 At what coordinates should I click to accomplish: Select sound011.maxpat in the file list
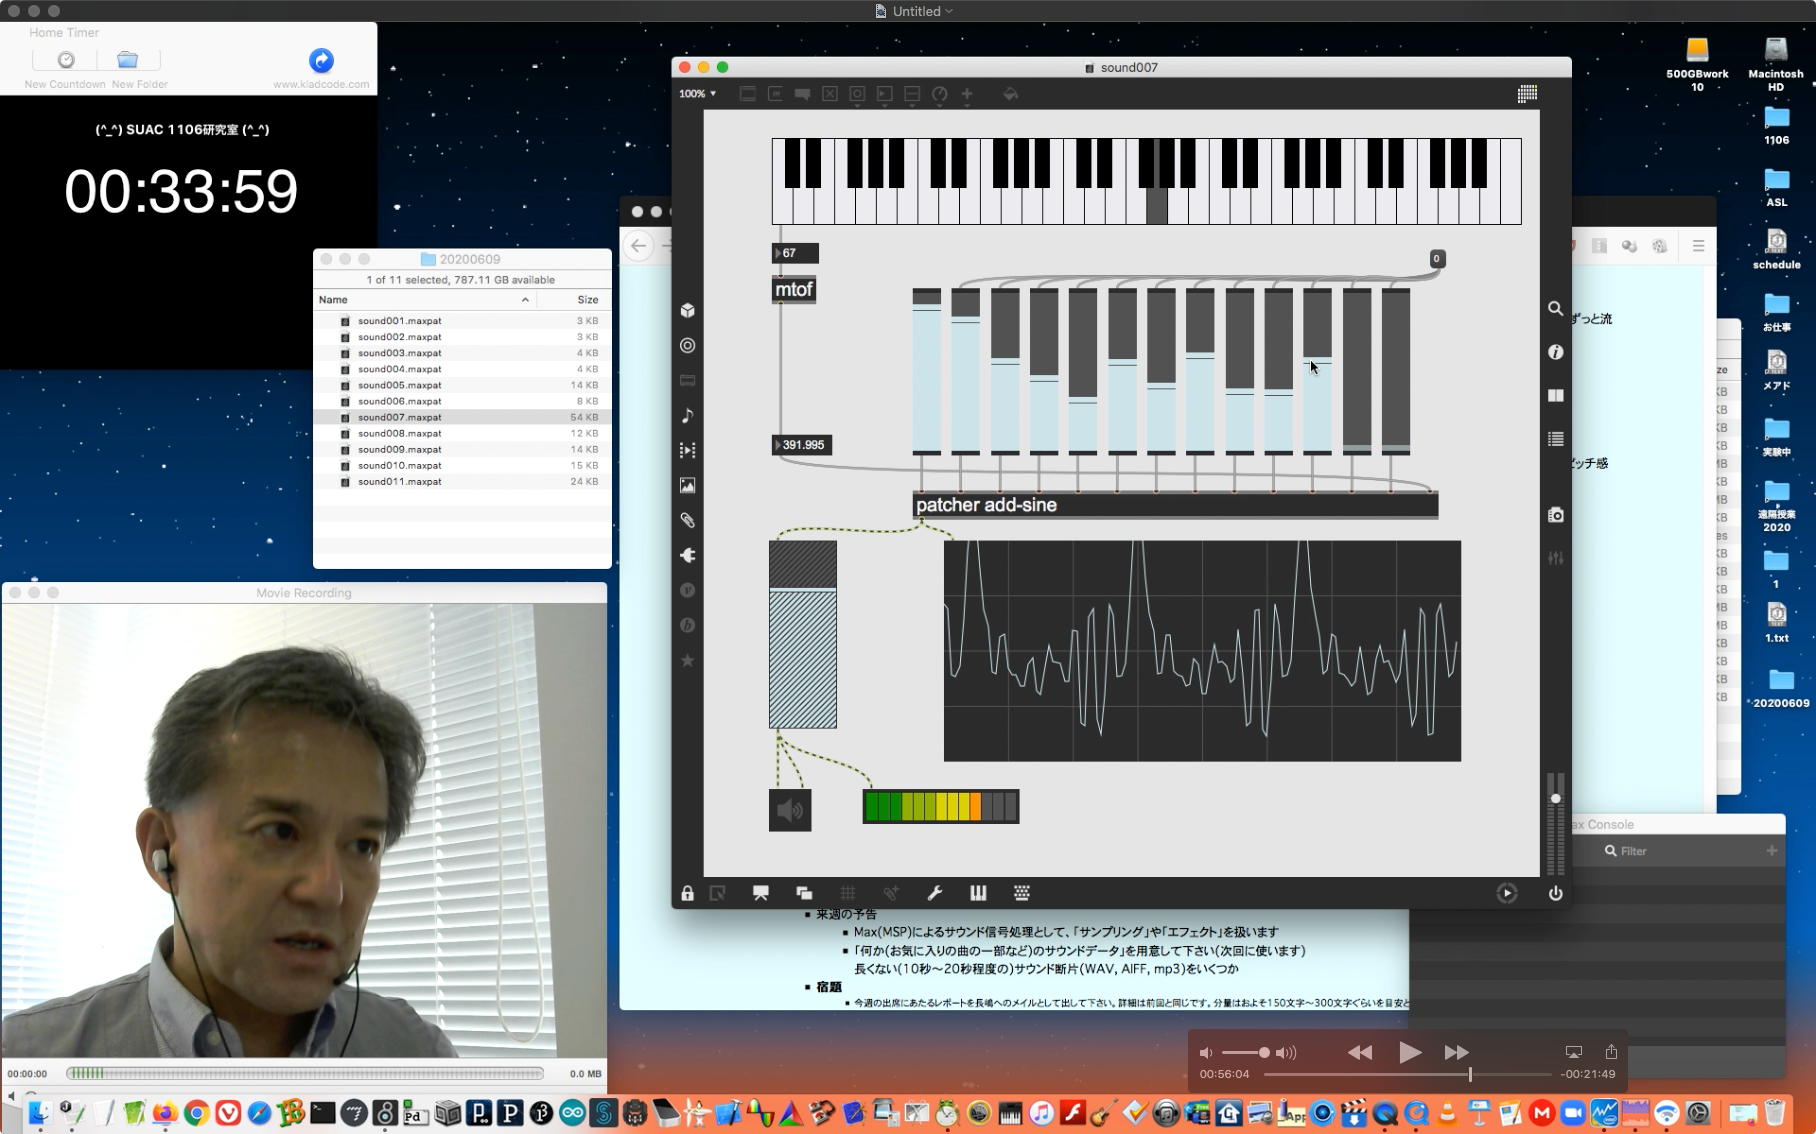pos(400,481)
